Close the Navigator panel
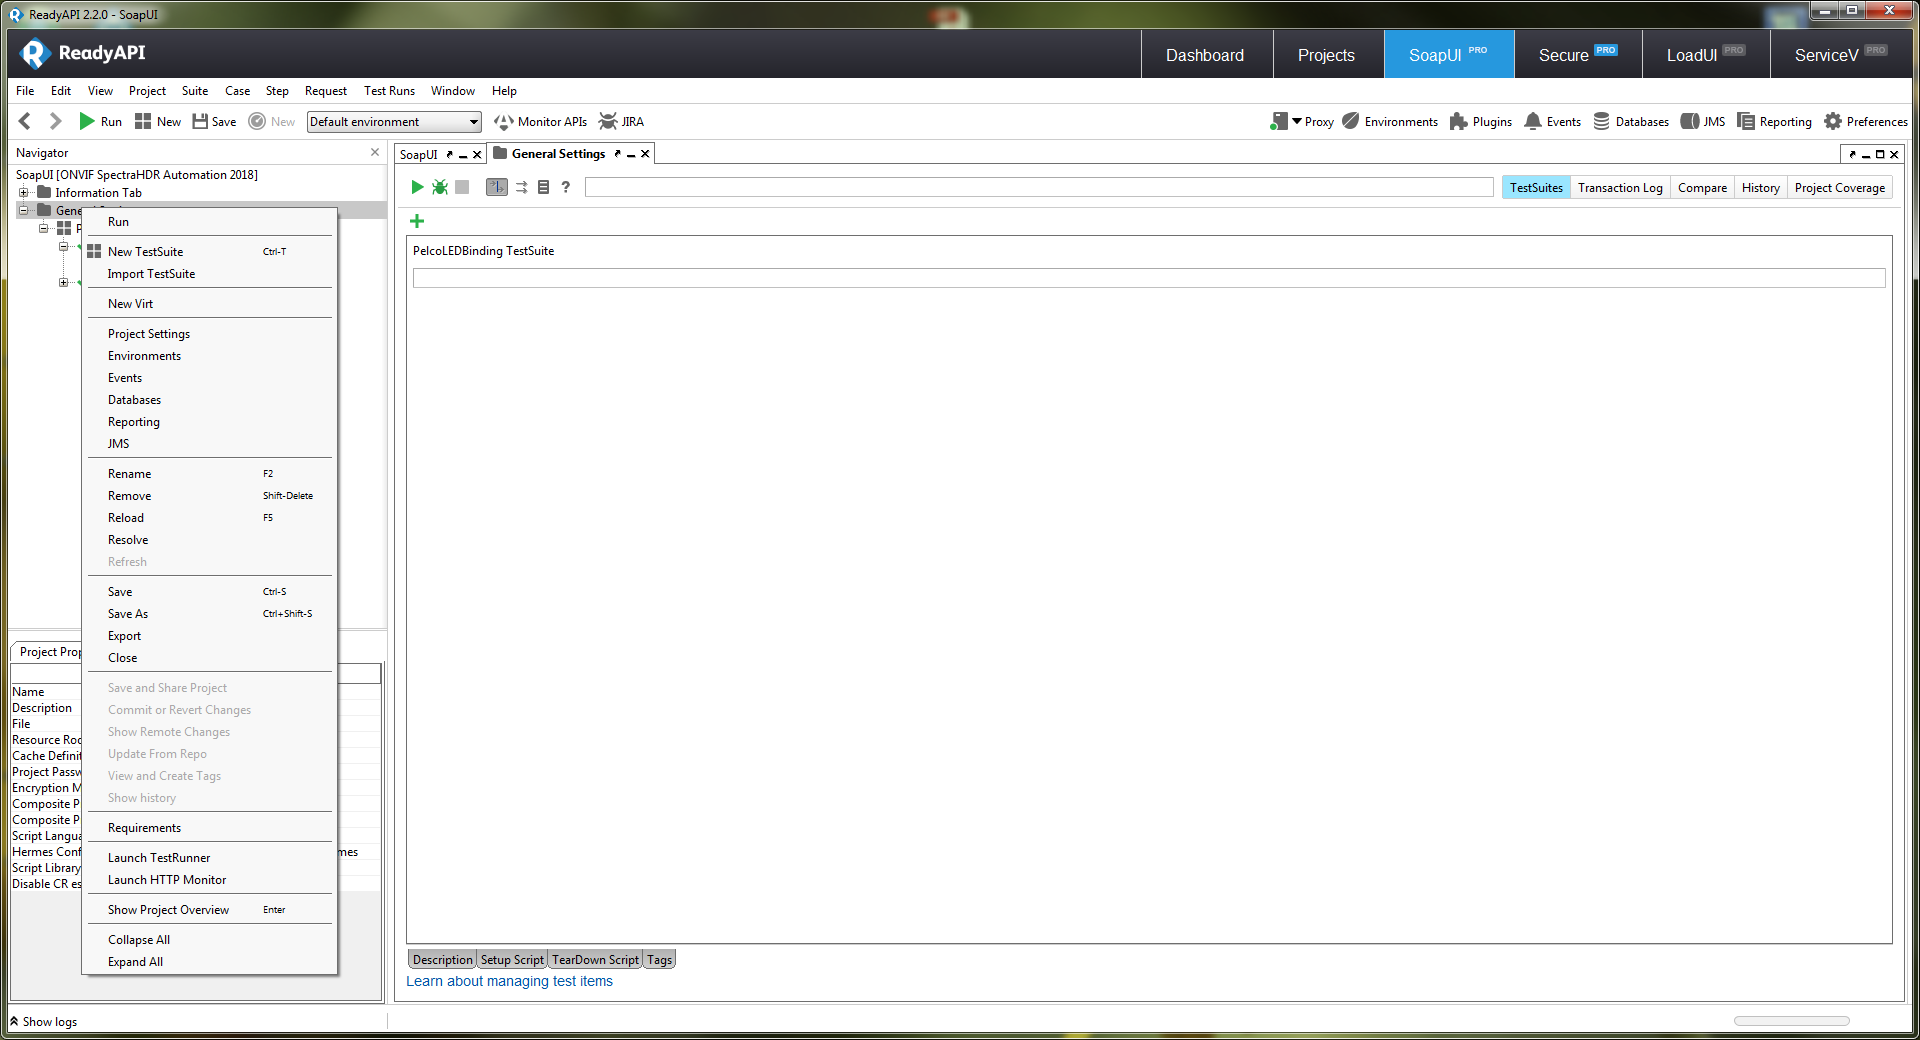 tap(375, 152)
